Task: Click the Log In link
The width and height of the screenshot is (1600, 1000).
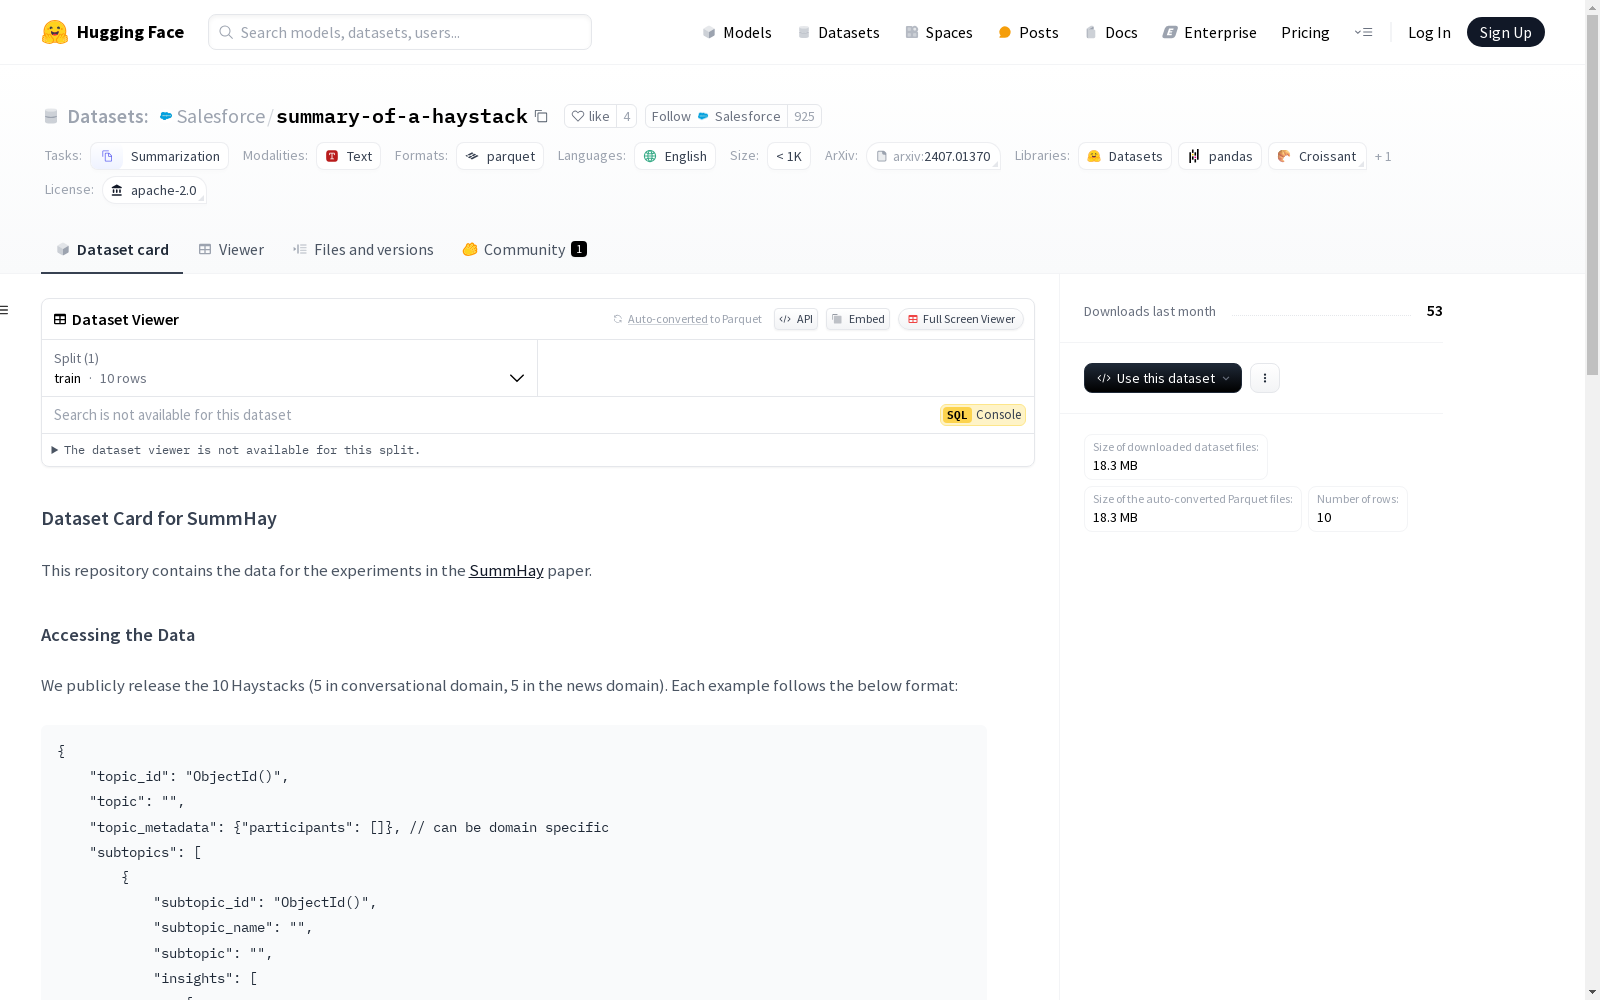Action: 1429,32
